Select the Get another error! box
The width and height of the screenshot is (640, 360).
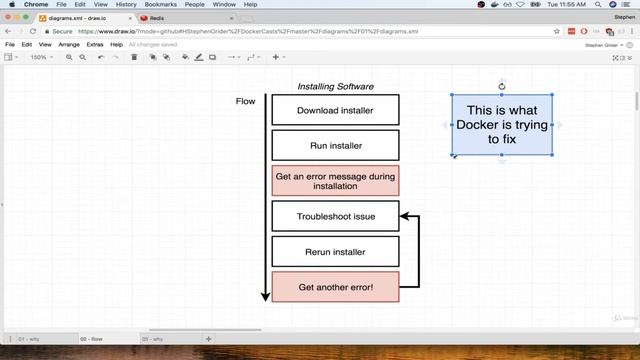click(336, 287)
